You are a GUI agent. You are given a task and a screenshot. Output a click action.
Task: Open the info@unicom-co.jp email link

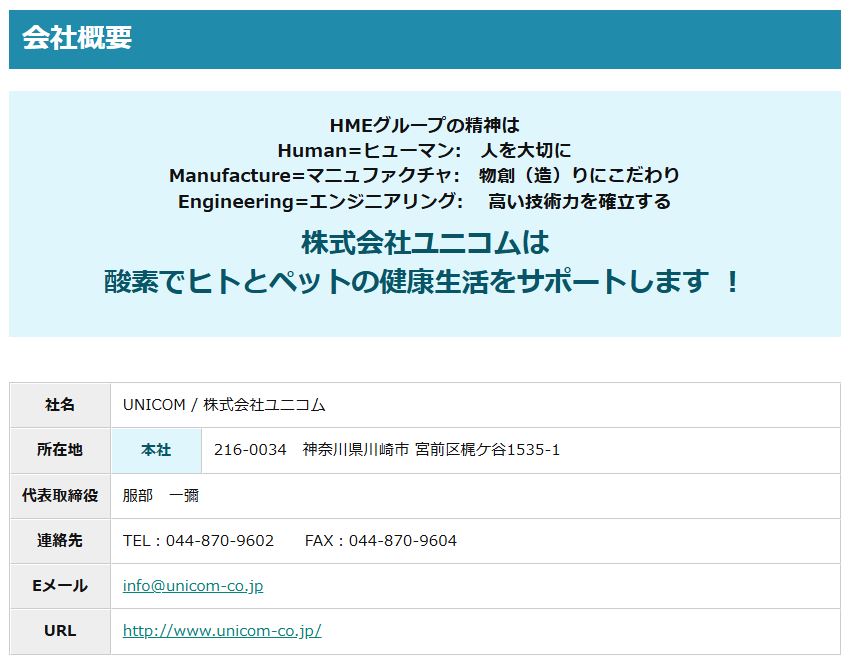193,586
